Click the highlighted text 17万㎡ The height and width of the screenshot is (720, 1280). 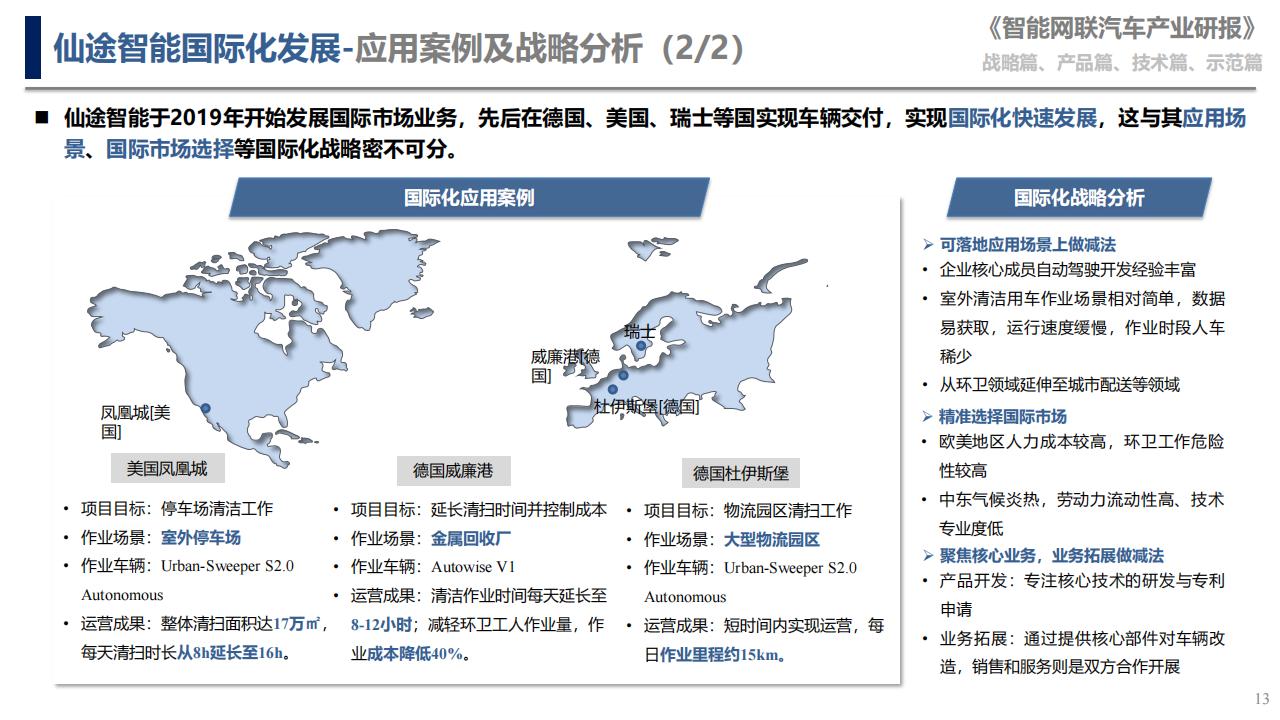tap(297, 625)
